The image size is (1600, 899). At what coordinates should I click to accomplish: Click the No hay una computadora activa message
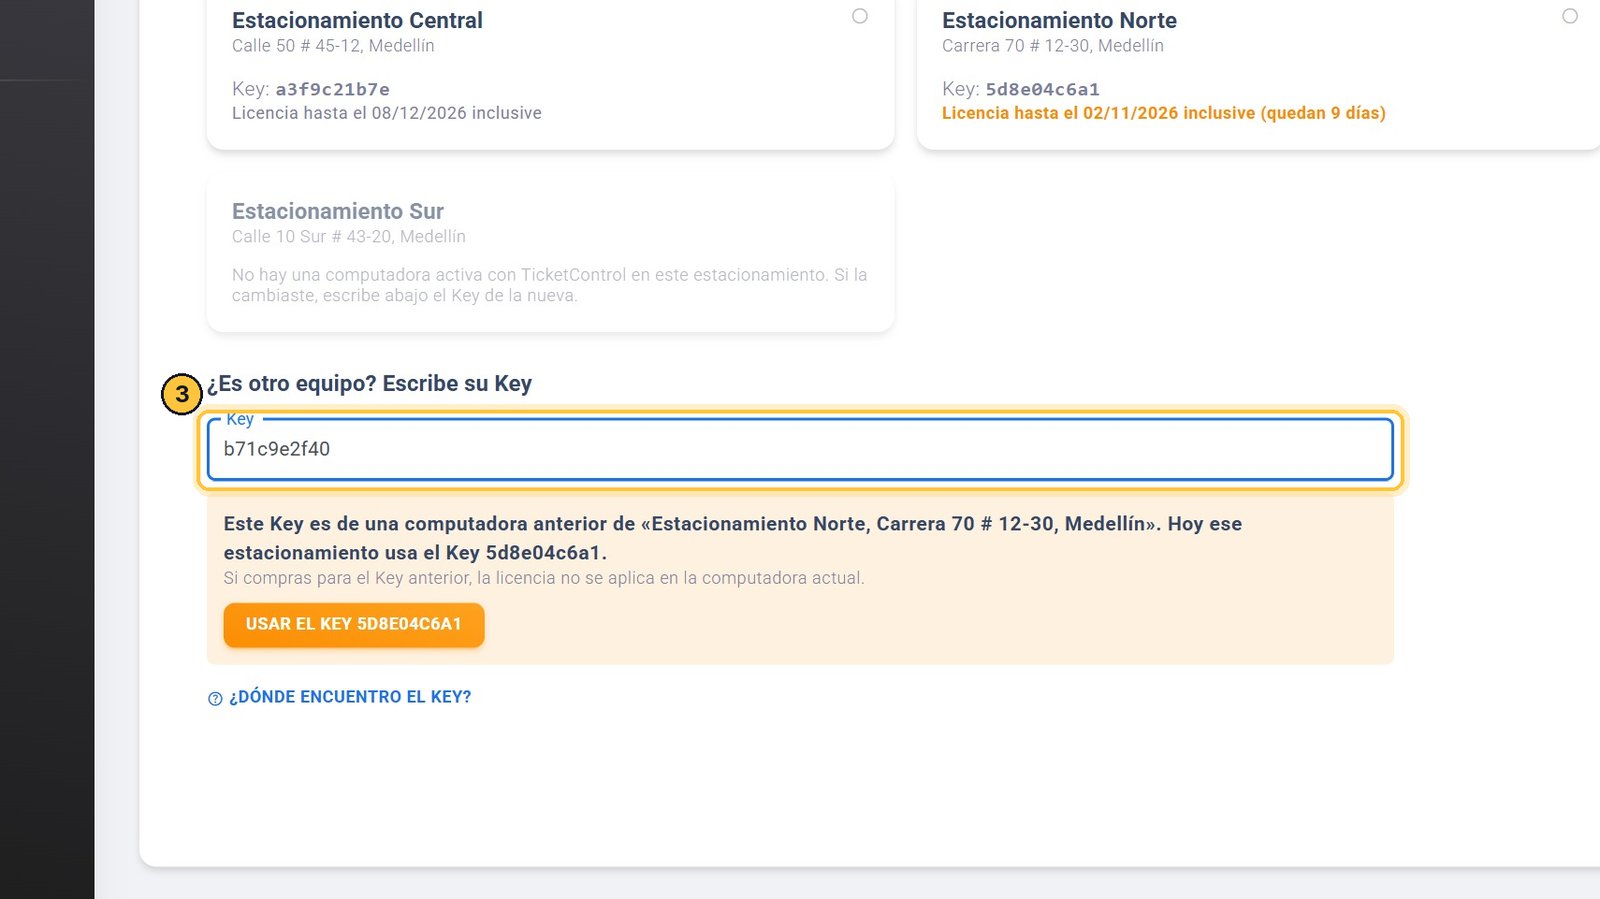click(x=550, y=285)
